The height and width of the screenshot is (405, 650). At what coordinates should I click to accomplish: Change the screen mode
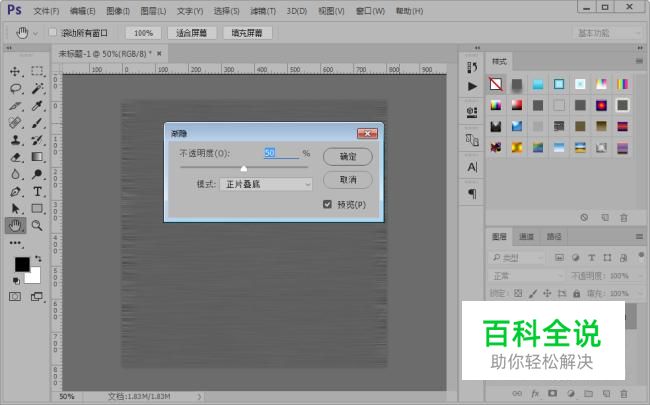[37, 296]
